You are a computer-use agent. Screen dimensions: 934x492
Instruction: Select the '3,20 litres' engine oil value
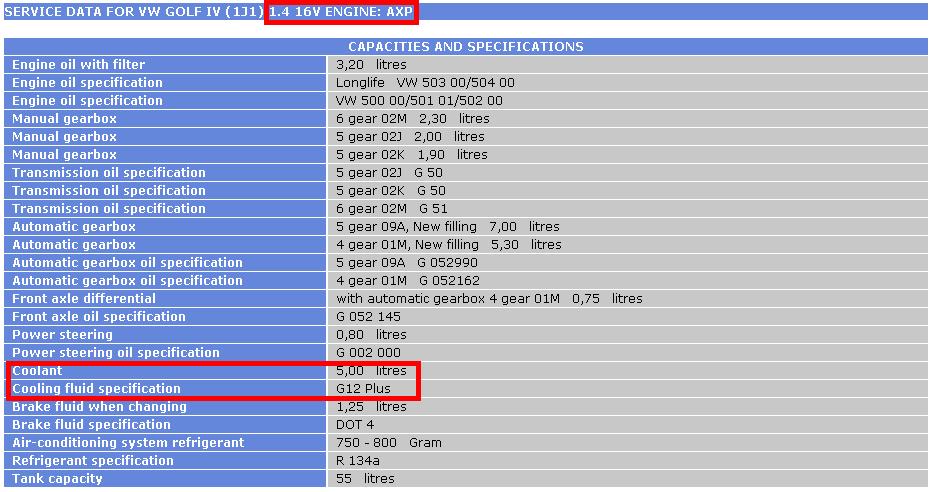tap(371, 64)
